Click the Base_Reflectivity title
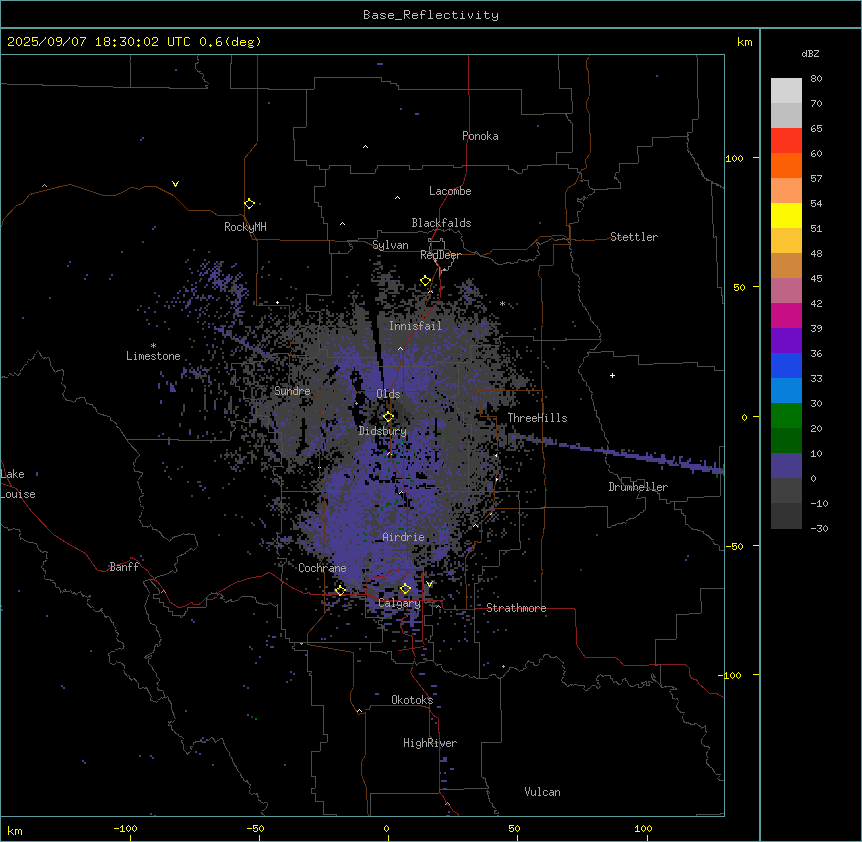The image size is (862, 842). click(431, 15)
